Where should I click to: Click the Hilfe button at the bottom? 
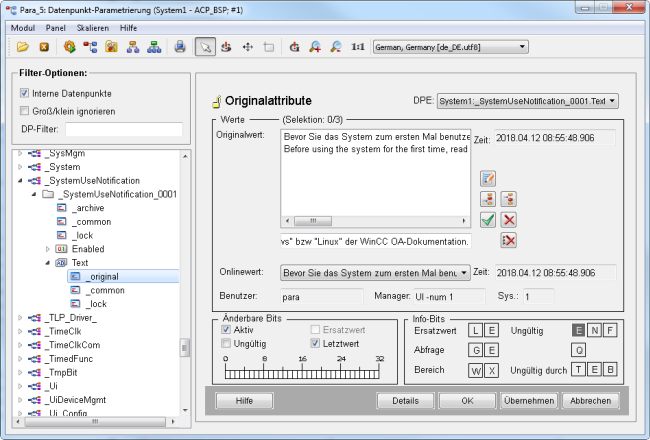[x=244, y=401]
